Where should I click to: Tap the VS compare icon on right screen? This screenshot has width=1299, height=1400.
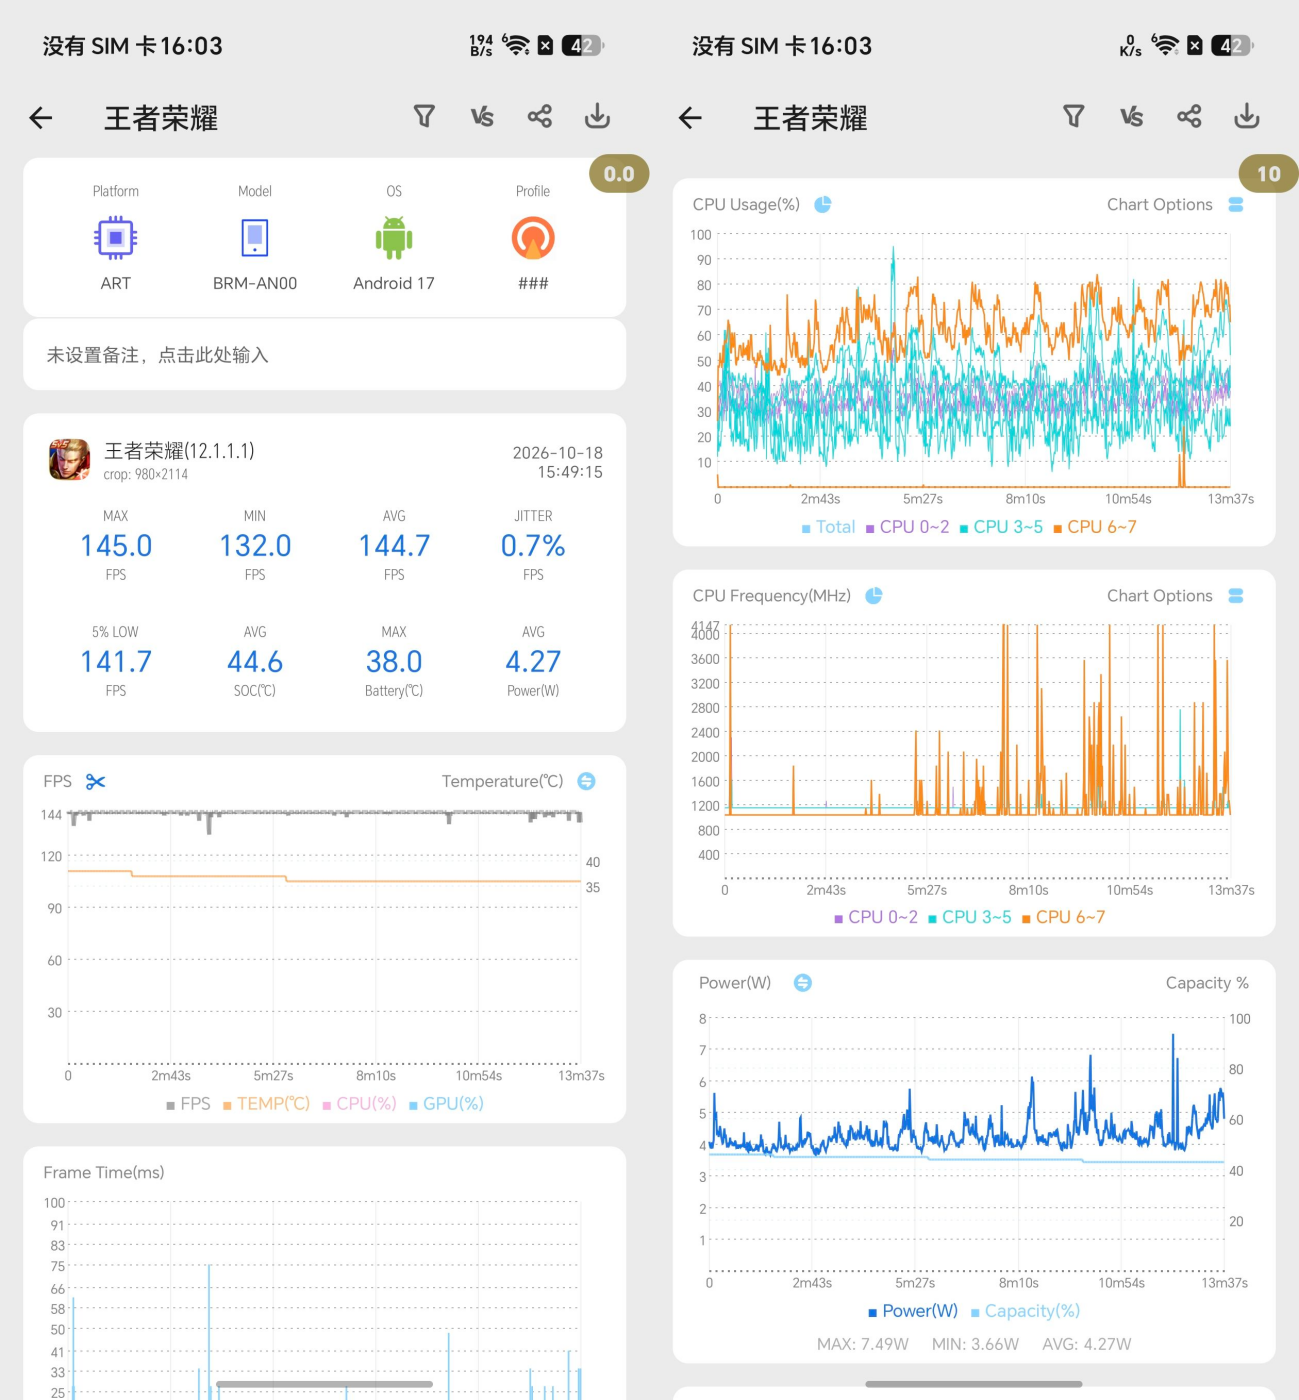[1131, 117]
